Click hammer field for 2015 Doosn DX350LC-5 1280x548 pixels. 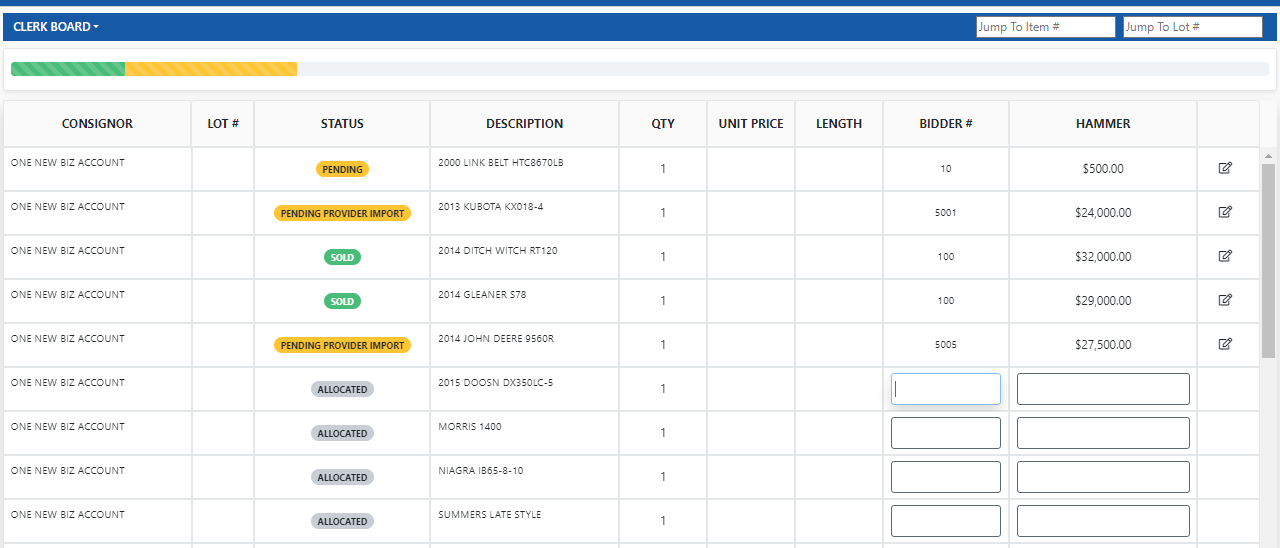1103,389
